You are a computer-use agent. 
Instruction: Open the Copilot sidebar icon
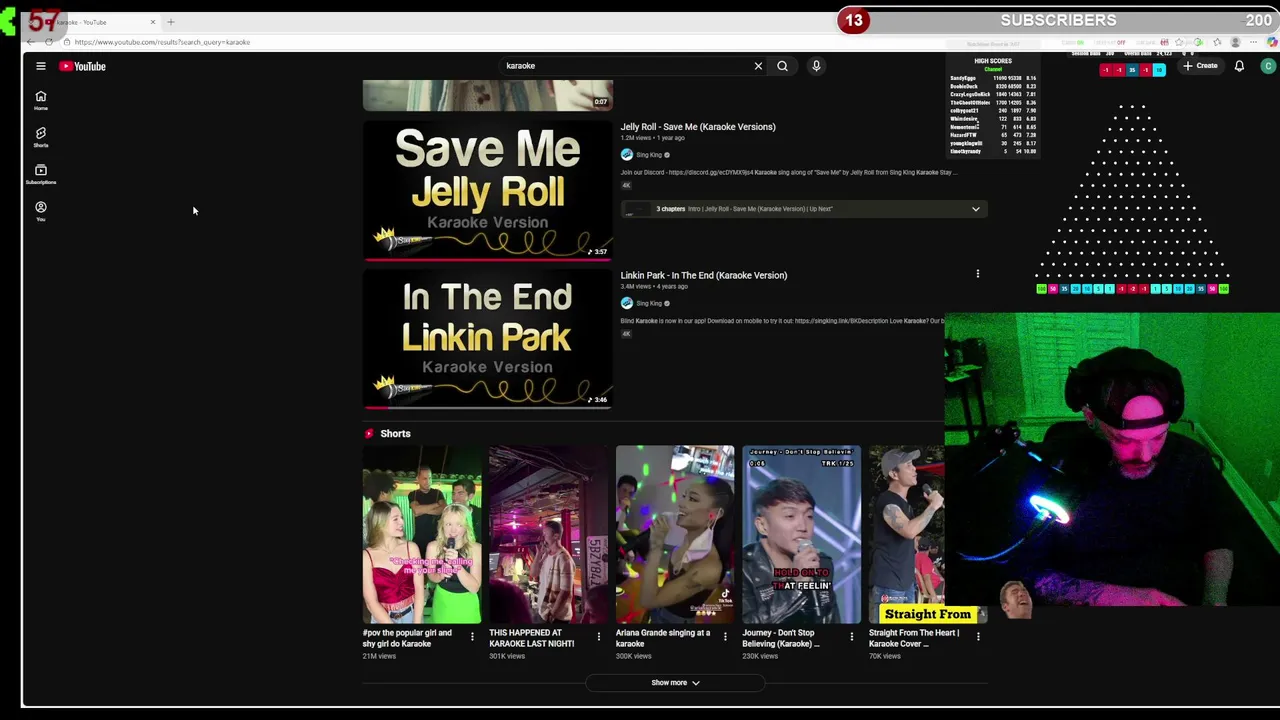1272,43
